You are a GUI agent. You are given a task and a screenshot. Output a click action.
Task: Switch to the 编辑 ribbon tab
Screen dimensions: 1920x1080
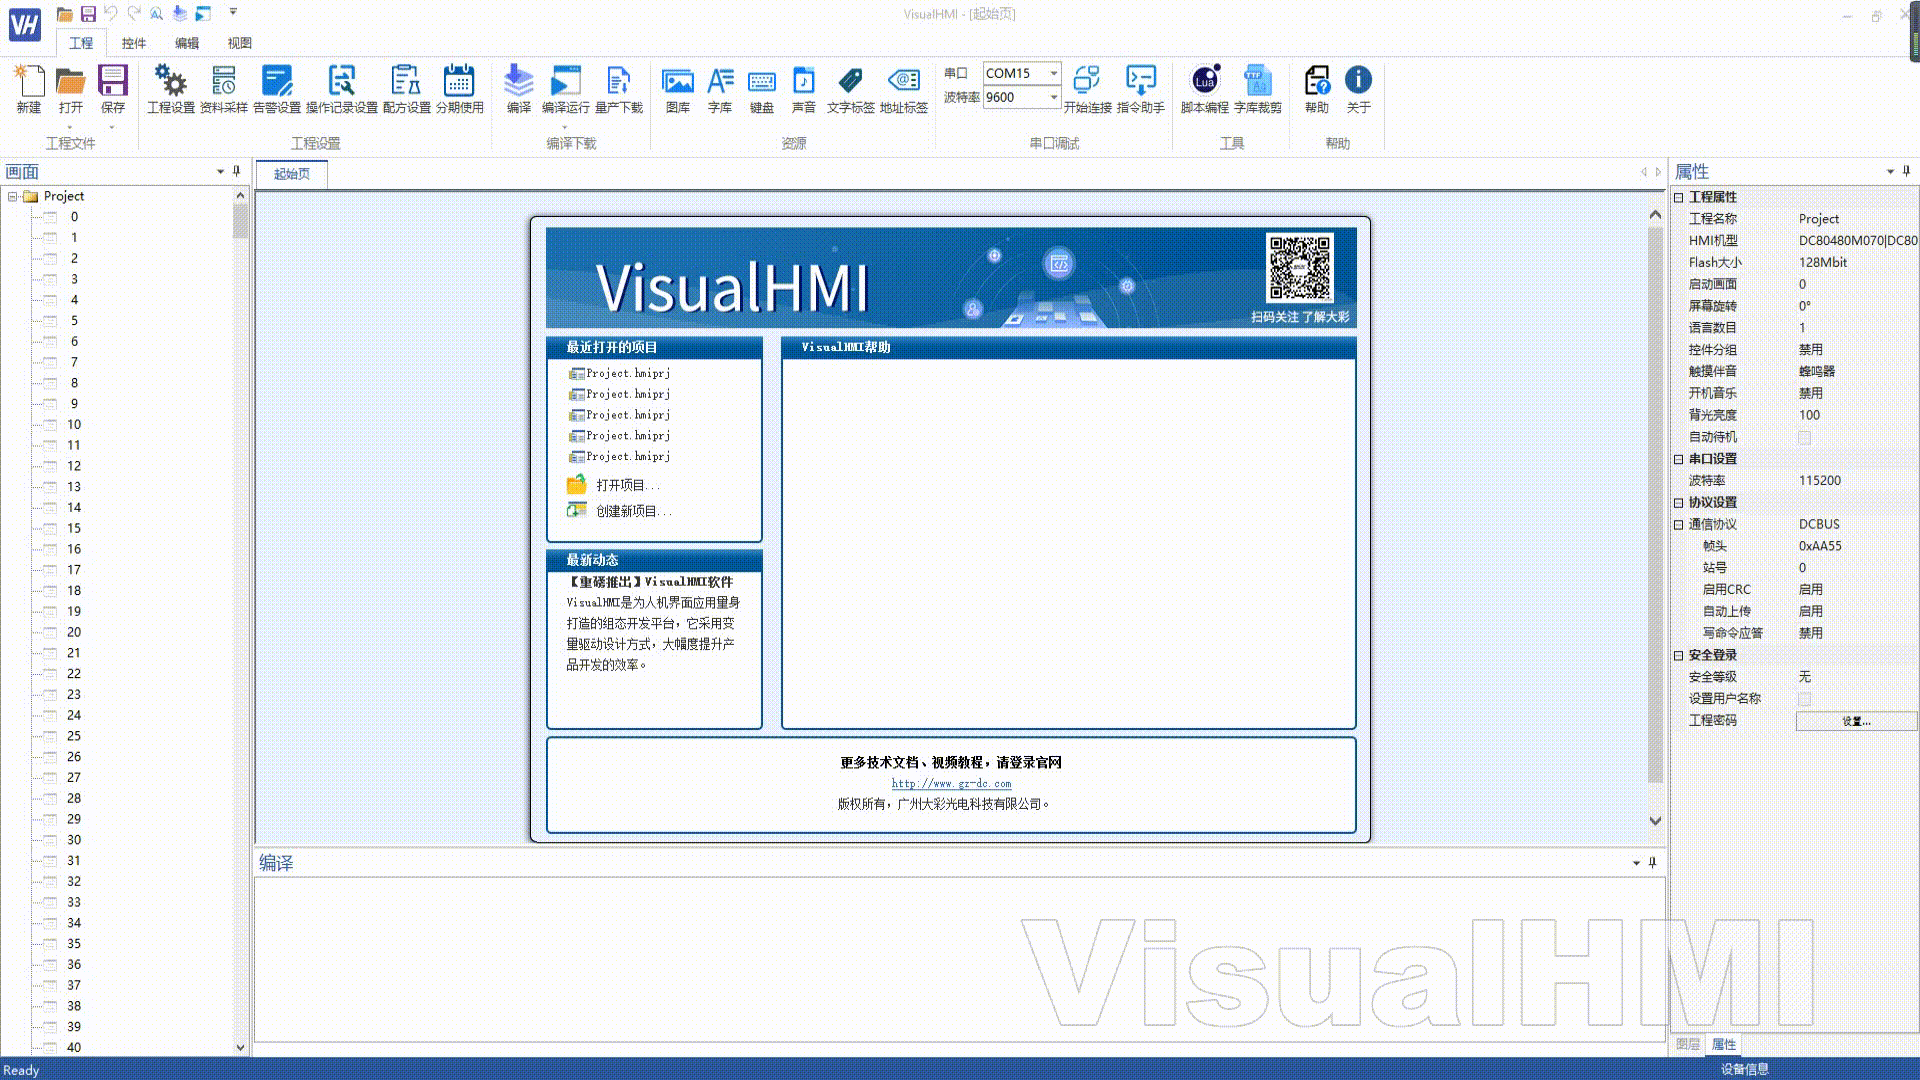pyautogui.click(x=187, y=43)
